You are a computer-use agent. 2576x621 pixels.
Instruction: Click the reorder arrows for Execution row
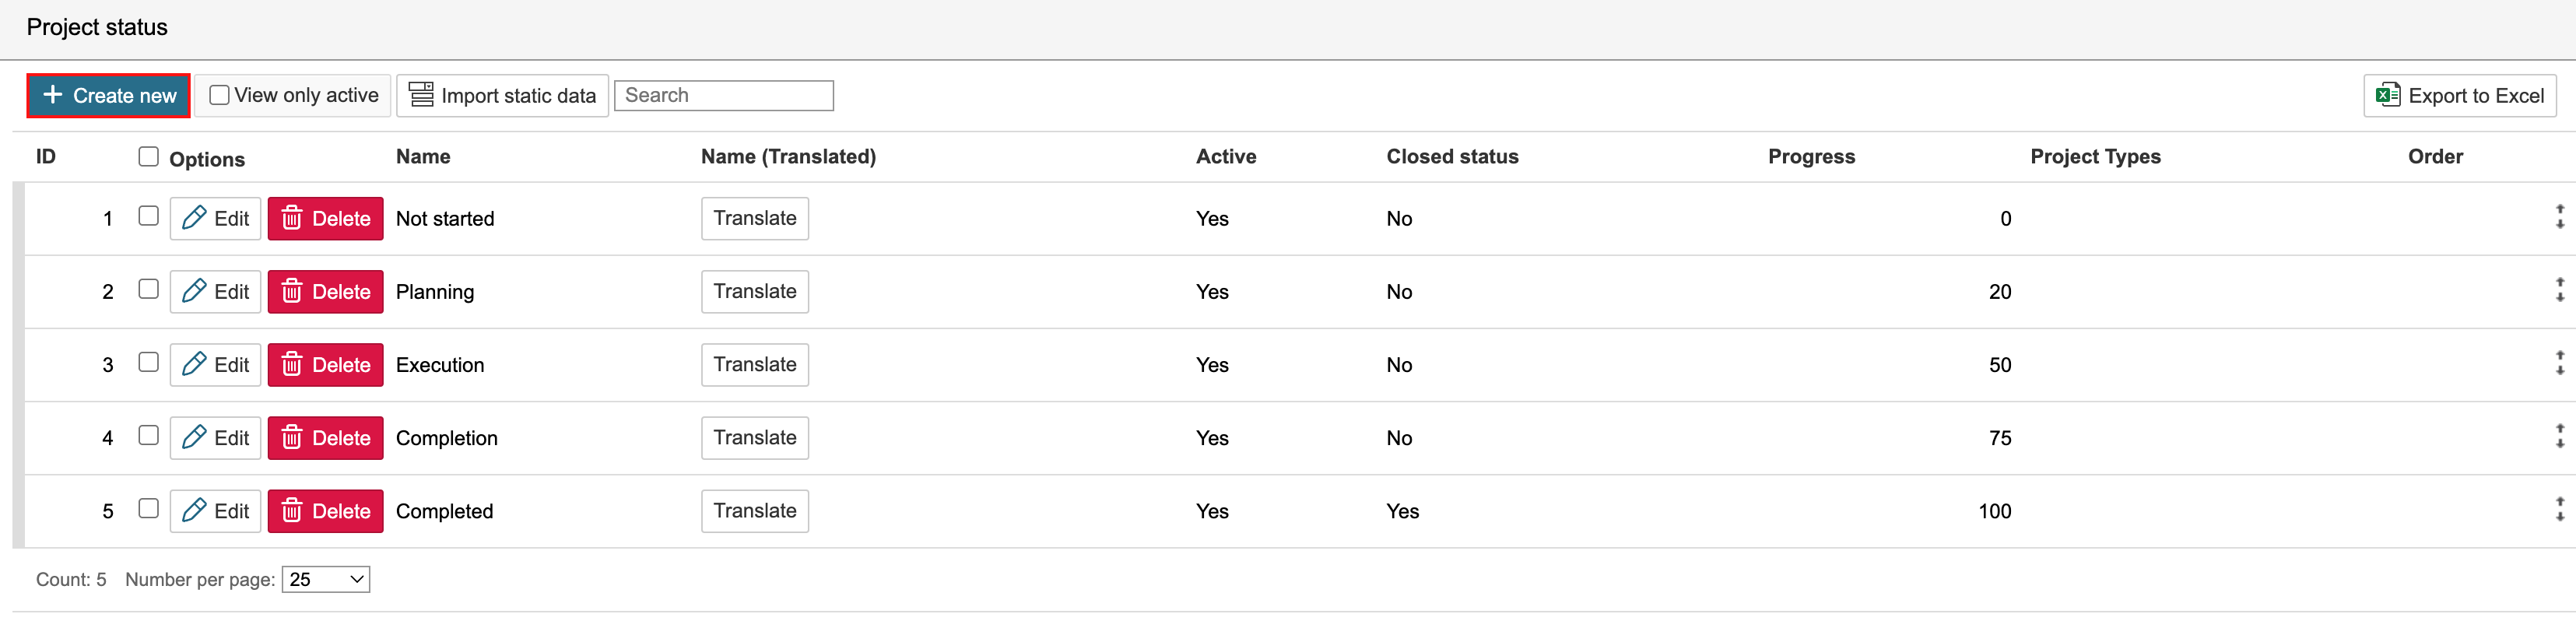2559,364
